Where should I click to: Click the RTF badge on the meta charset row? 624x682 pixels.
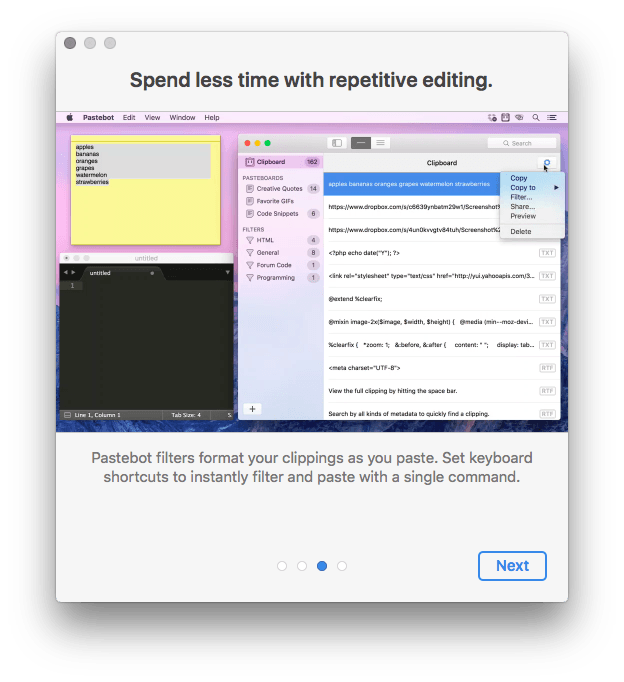[547, 368]
